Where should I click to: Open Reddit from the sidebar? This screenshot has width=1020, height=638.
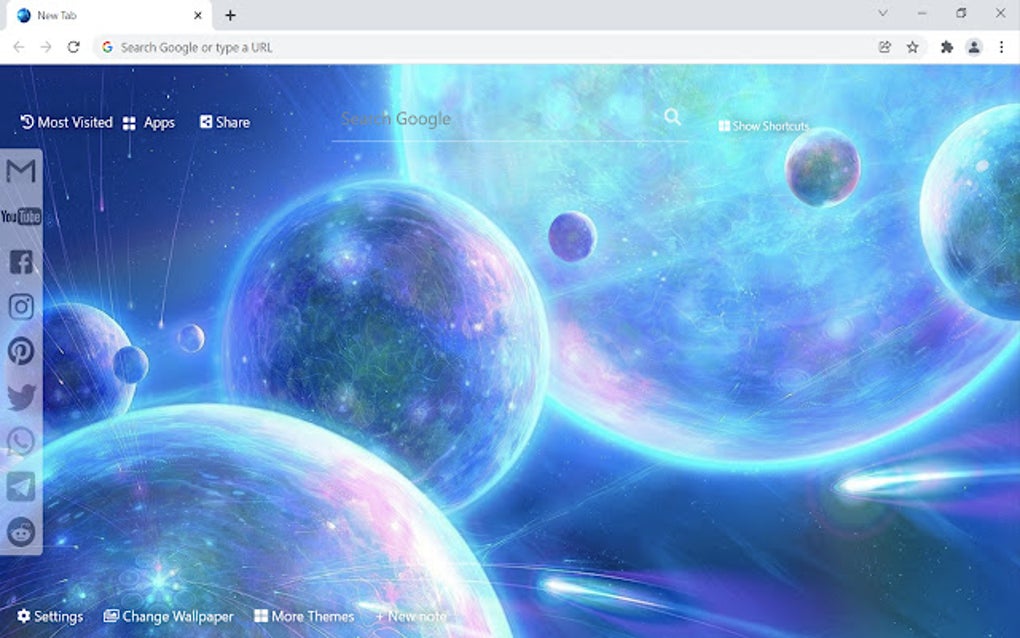point(21,532)
